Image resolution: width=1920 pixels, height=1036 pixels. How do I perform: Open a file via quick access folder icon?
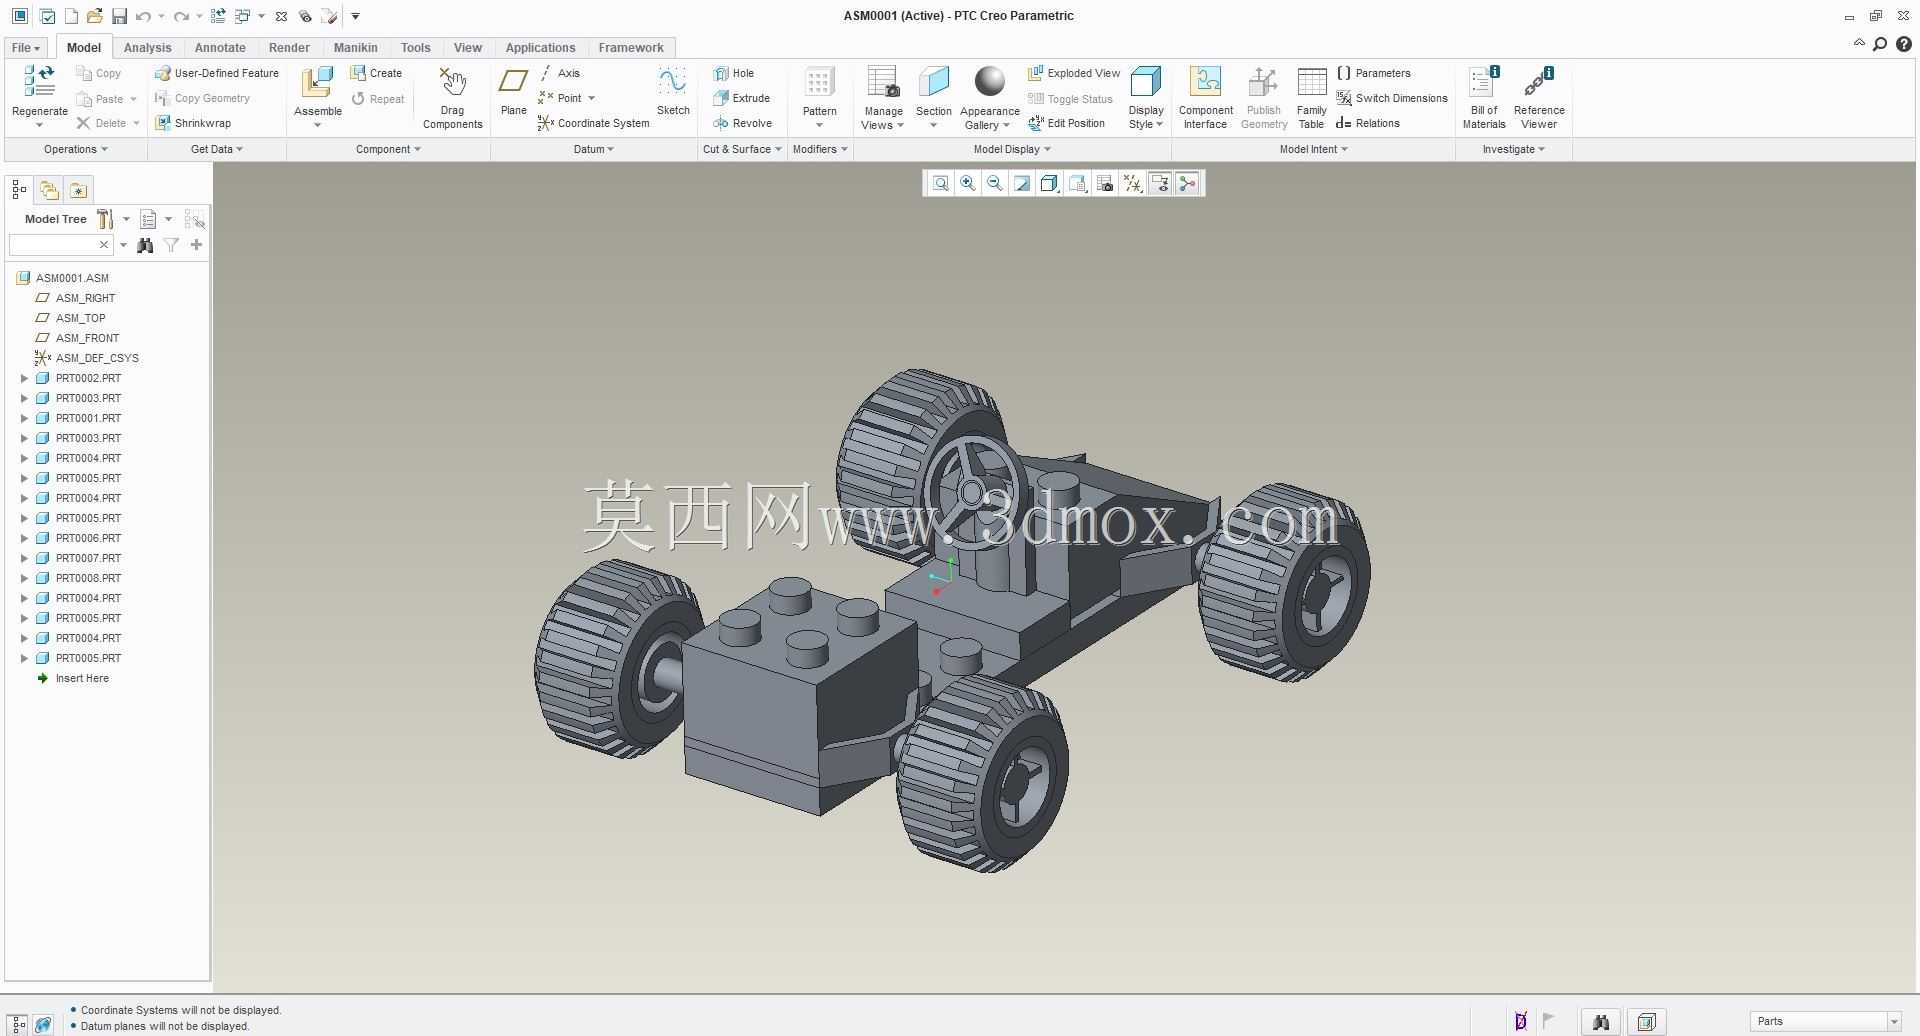tap(94, 16)
